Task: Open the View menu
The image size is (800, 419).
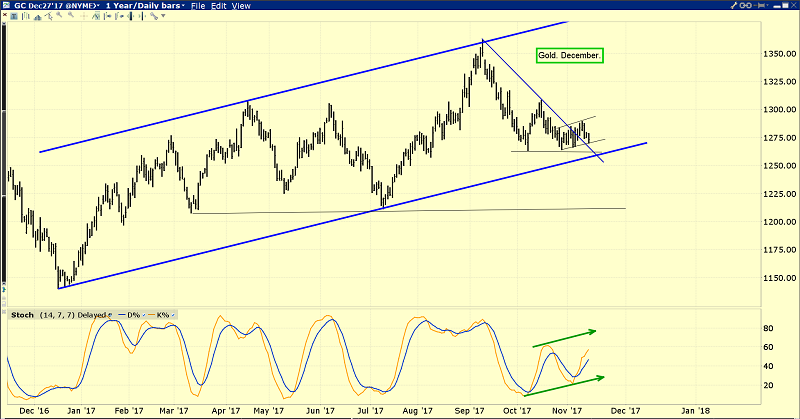Action: [241, 6]
